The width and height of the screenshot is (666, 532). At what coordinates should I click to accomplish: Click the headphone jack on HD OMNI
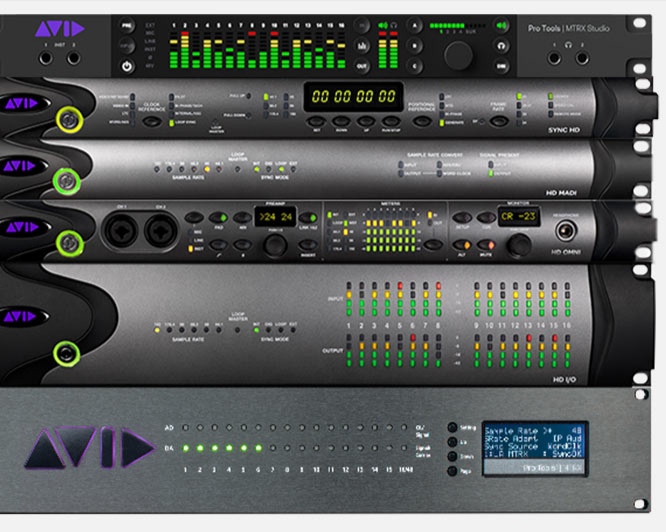coord(566,231)
